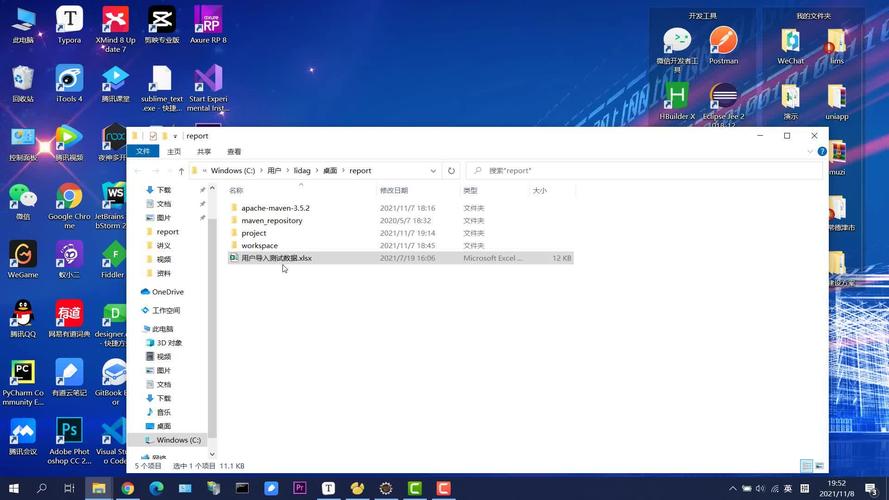Screen dimensions: 889x500
Task: Open the uniapp folder on desktop
Action: pos(837,101)
